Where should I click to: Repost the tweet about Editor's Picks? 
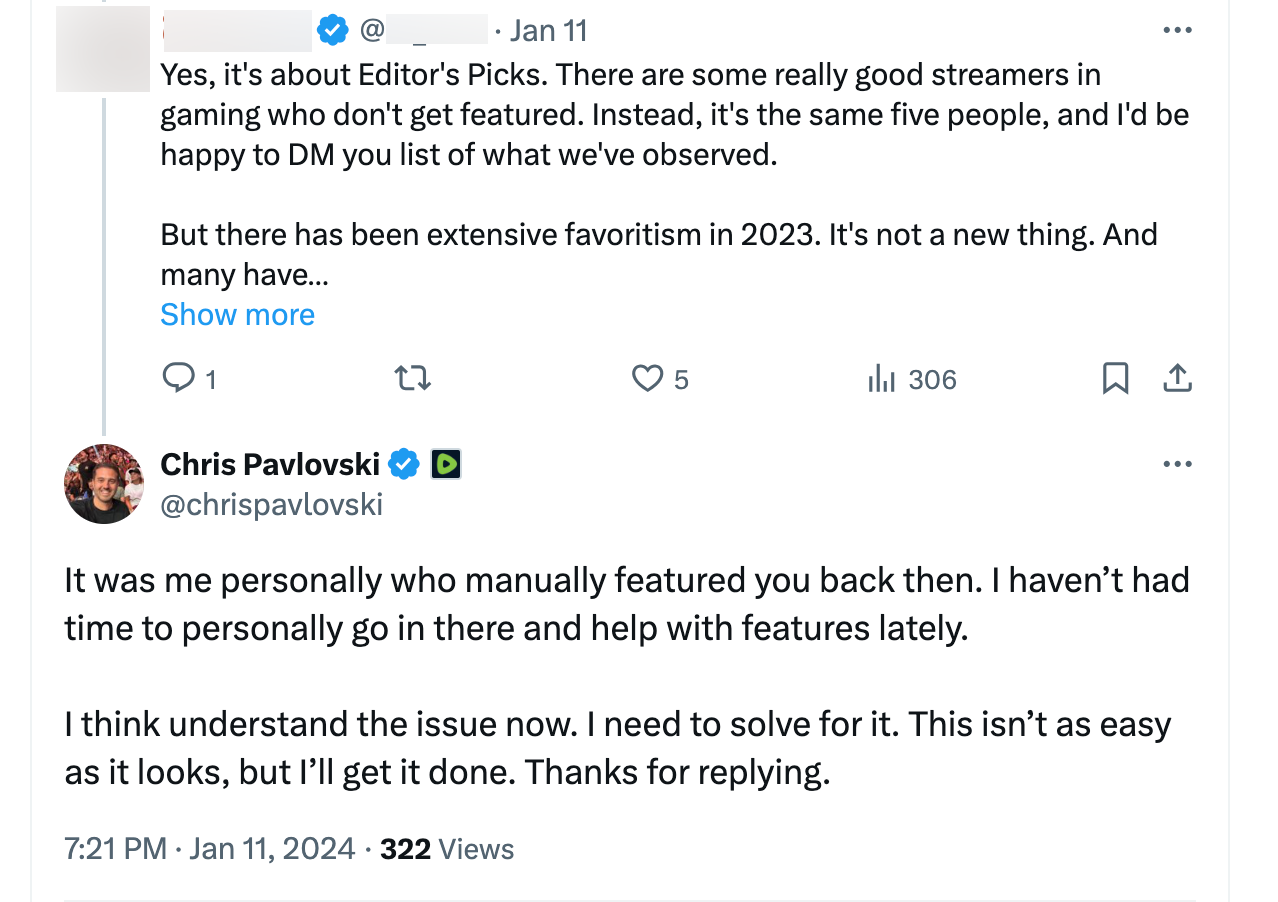tap(412, 378)
